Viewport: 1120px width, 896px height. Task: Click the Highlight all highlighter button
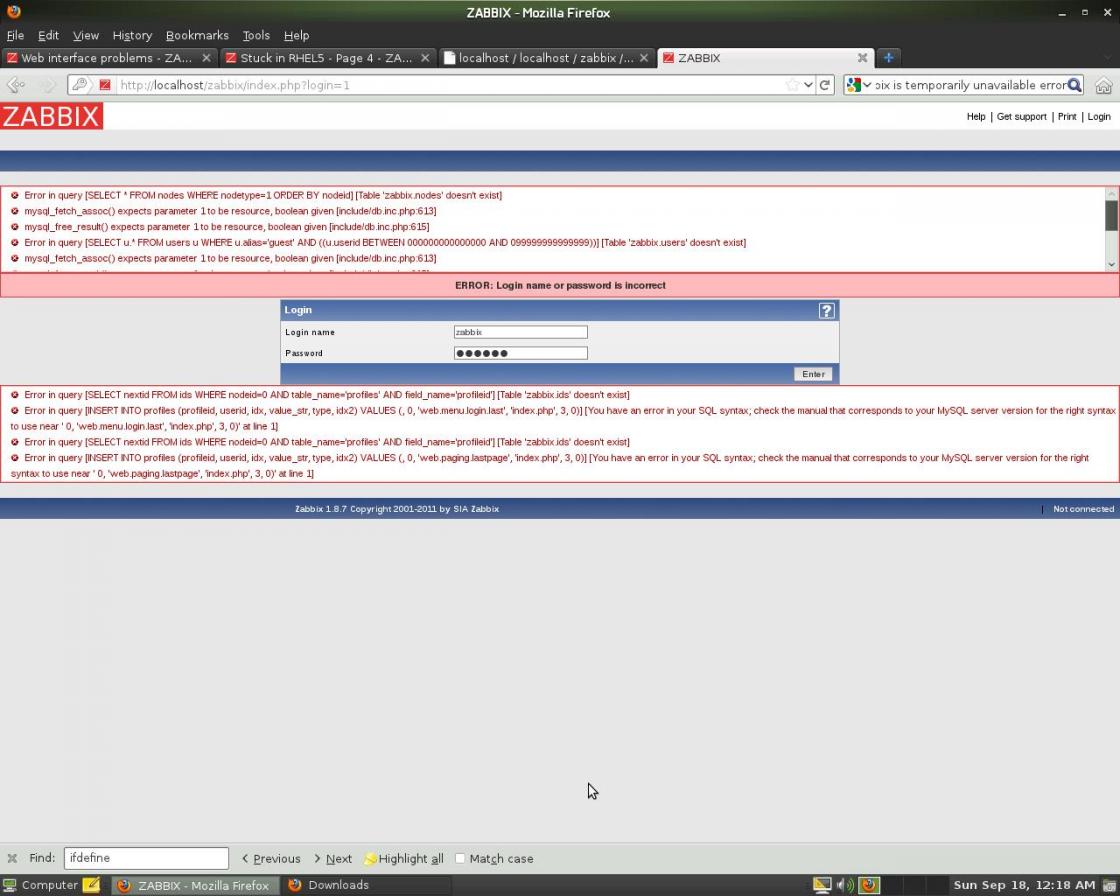pyautogui.click(x=404, y=858)
